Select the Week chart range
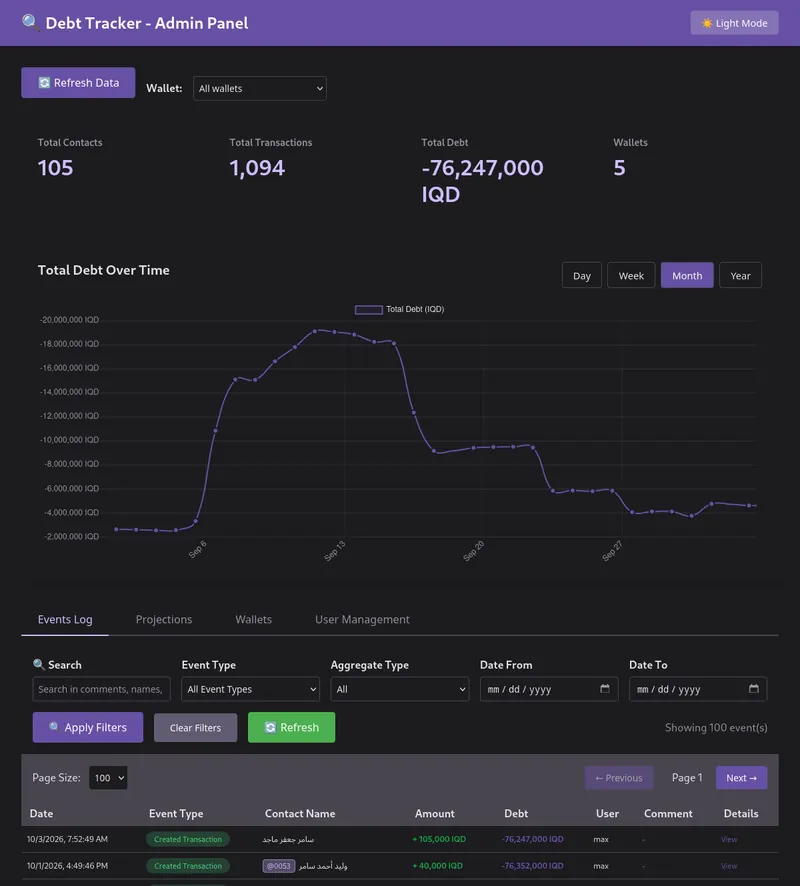 point(631,275)
